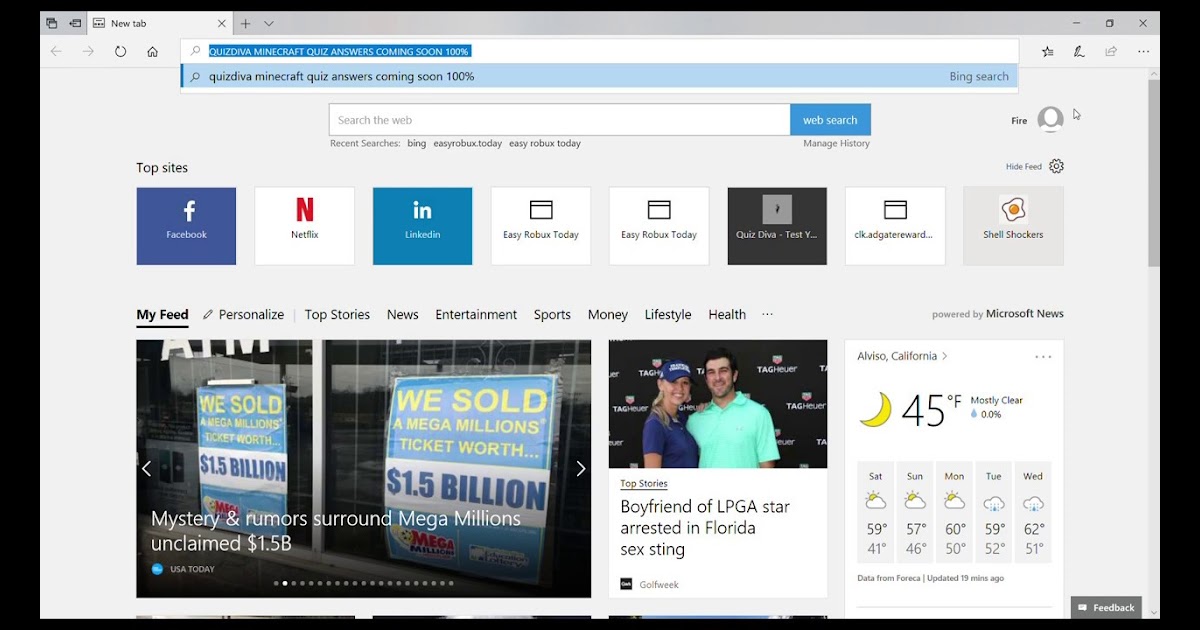Show the next carousel slide
Screen dimensions: 1200x630
[x=580, y=468]
